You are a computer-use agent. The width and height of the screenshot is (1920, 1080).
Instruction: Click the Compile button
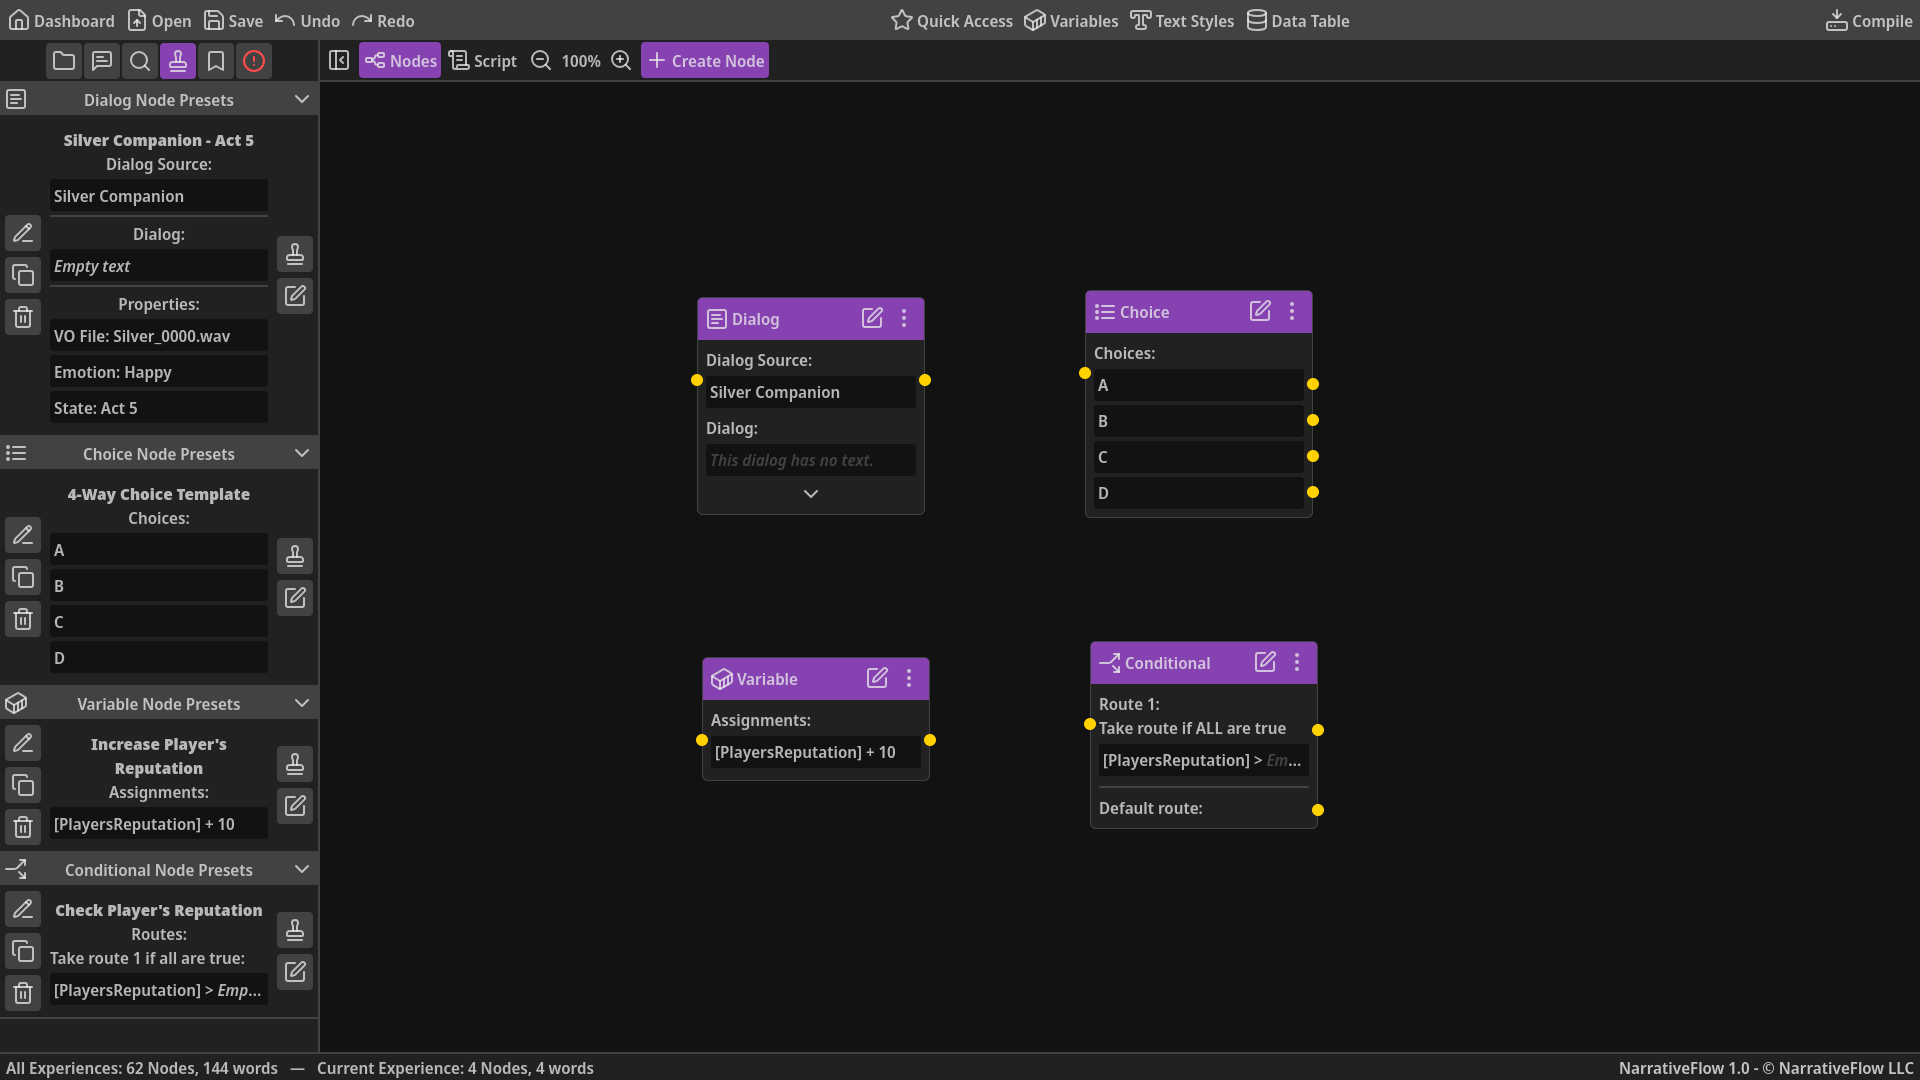click(1868, 20)
